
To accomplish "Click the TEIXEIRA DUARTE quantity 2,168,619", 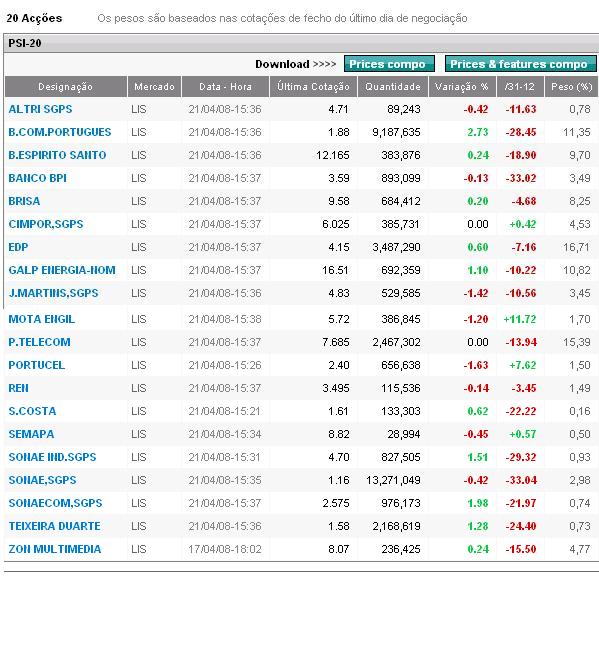I will click(x=396, y=526).
